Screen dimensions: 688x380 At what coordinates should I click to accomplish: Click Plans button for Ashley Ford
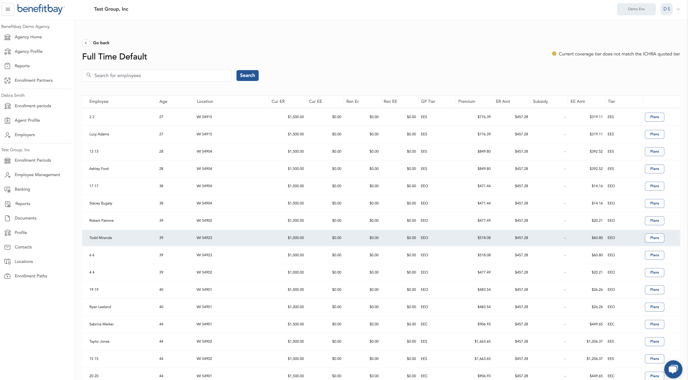coord(654,168)
